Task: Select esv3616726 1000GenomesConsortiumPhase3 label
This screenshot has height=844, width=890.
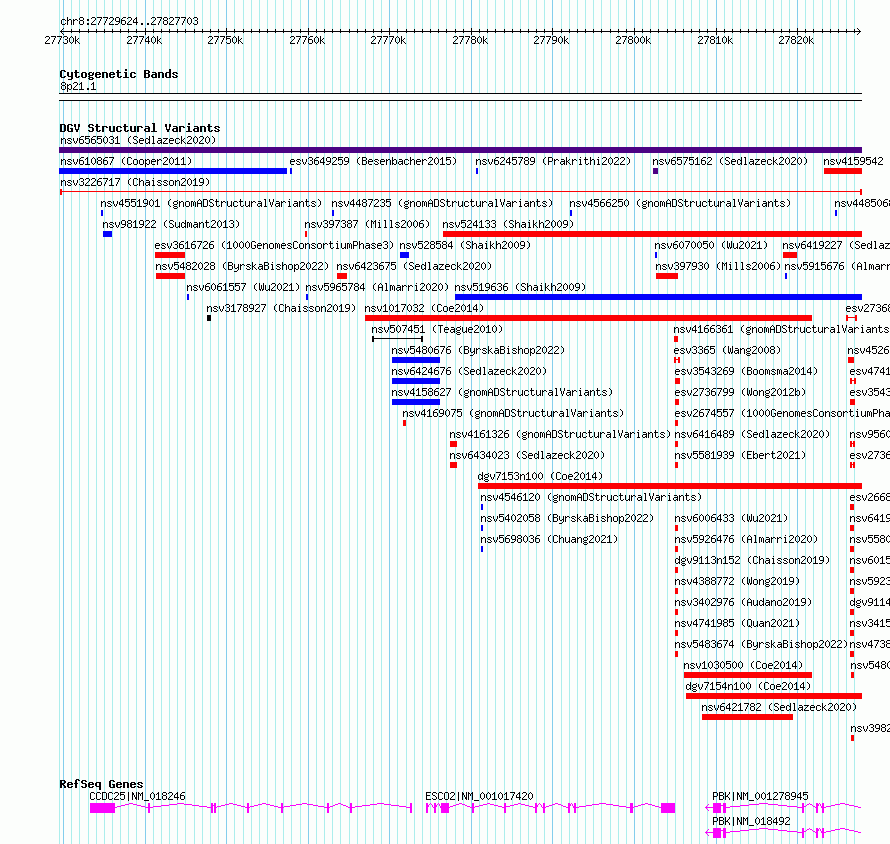Action: (x=274, y=245)
